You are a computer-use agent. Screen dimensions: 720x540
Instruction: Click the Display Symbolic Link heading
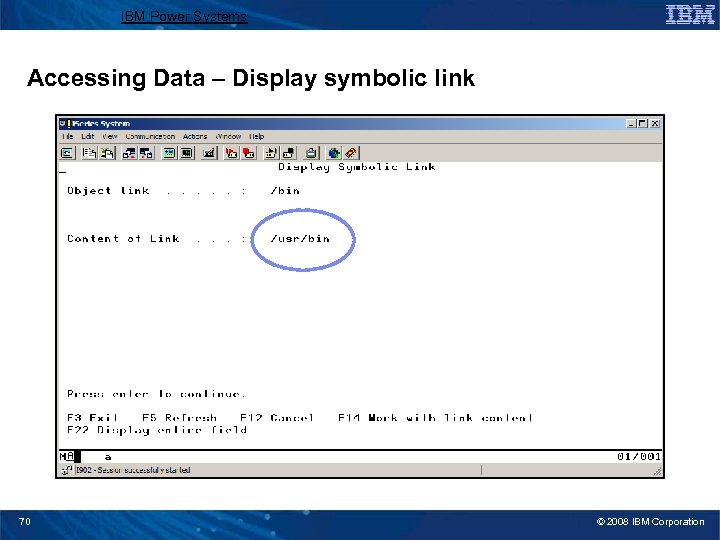point(356,167)
